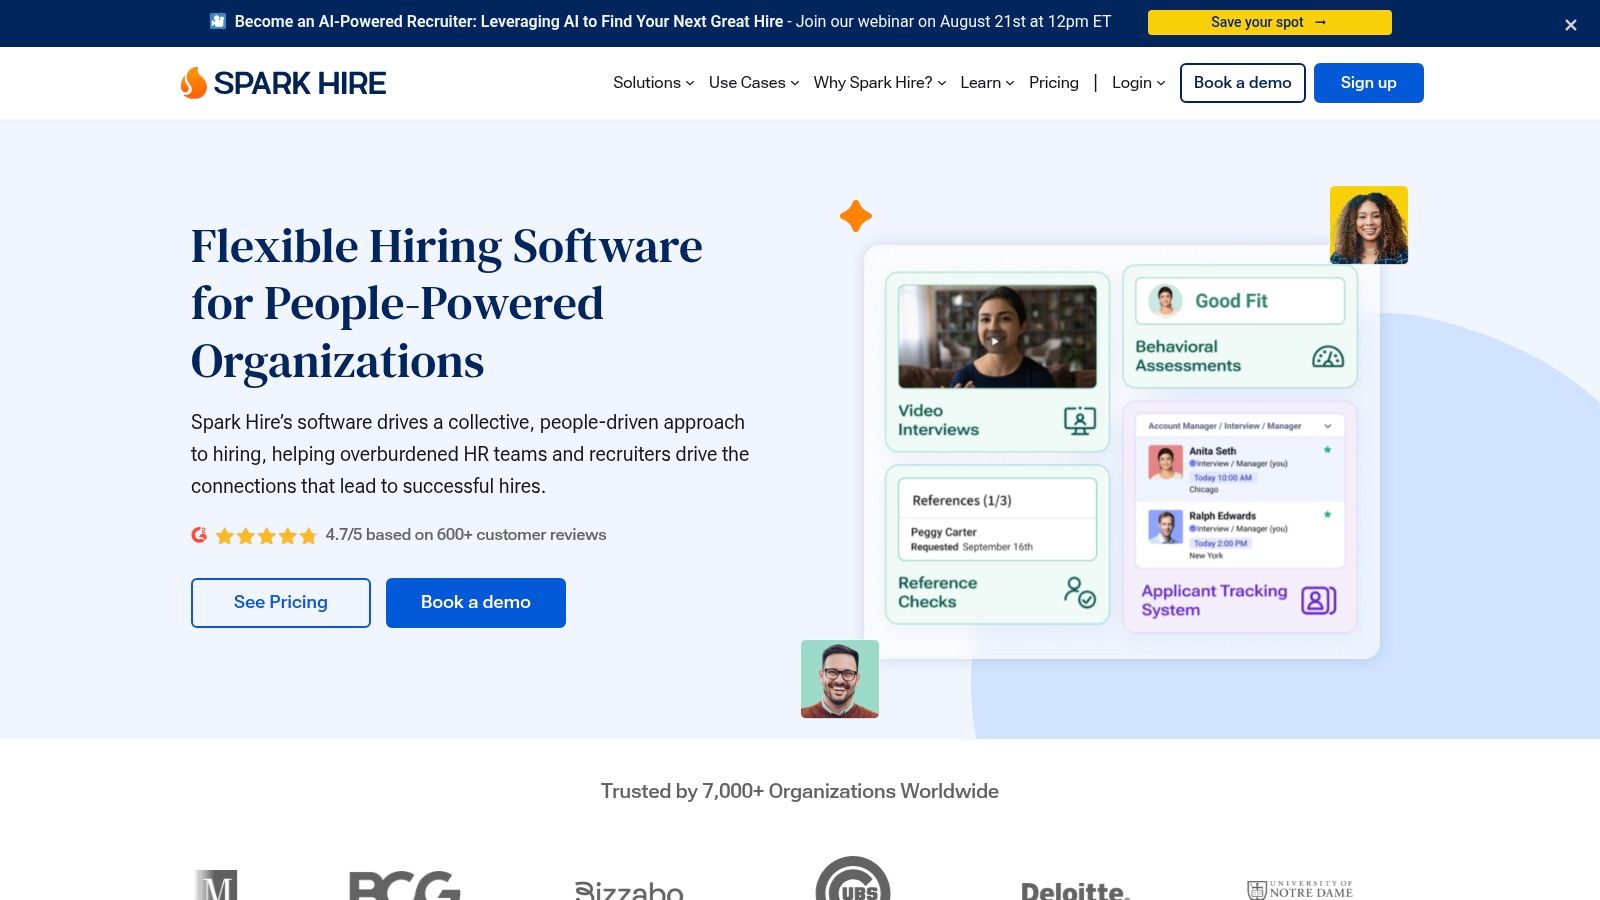Click Today 10:00 AM time tag

click(x=1222, y=478)
